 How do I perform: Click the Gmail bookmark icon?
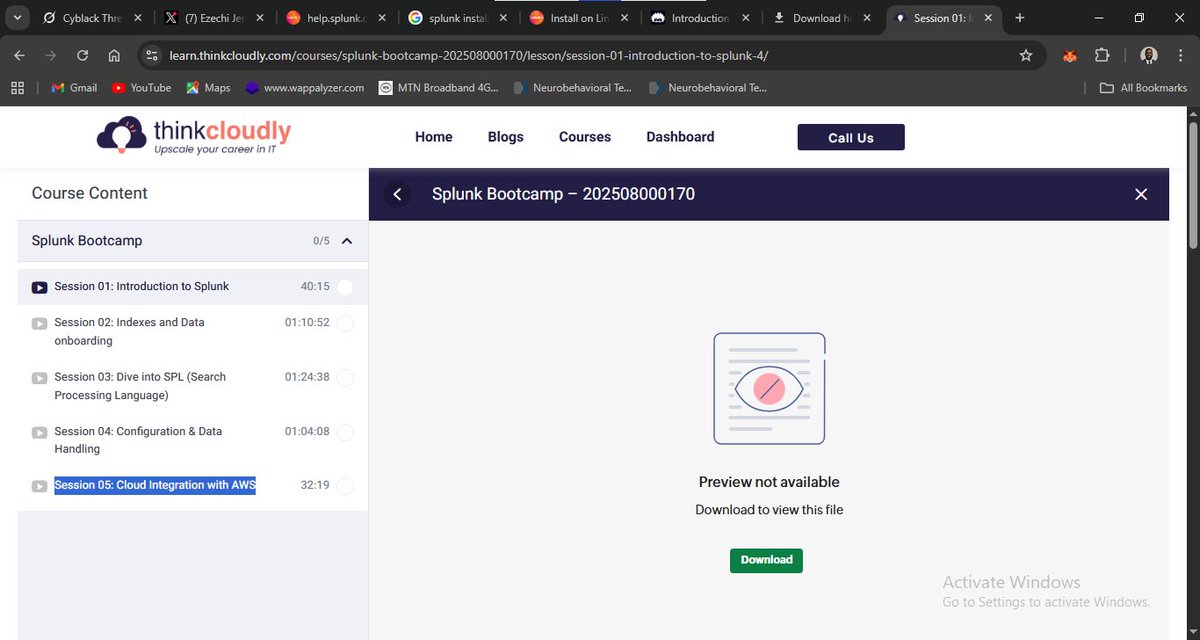pos(58,88)
